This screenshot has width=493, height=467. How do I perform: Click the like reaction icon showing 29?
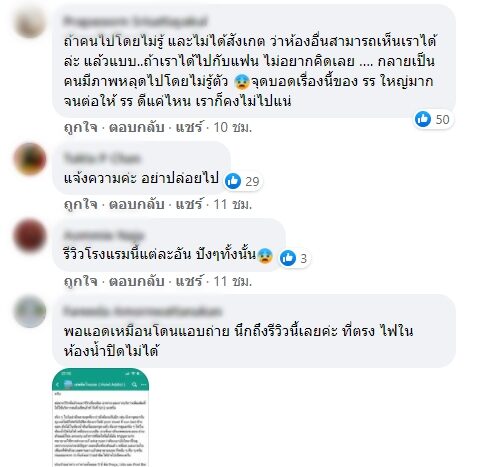tap(233, 181)
